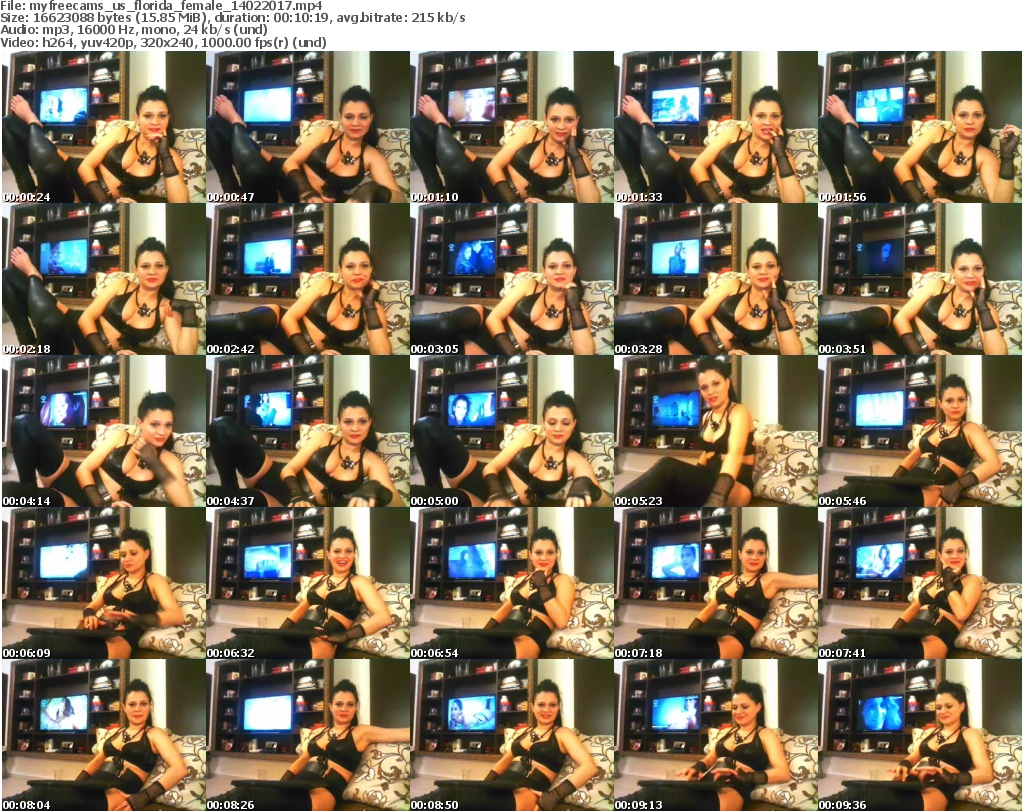Select the thumbnail timestamped 00:04:14
This screenshot has height=811, width=1024.
tap(104, 432)
